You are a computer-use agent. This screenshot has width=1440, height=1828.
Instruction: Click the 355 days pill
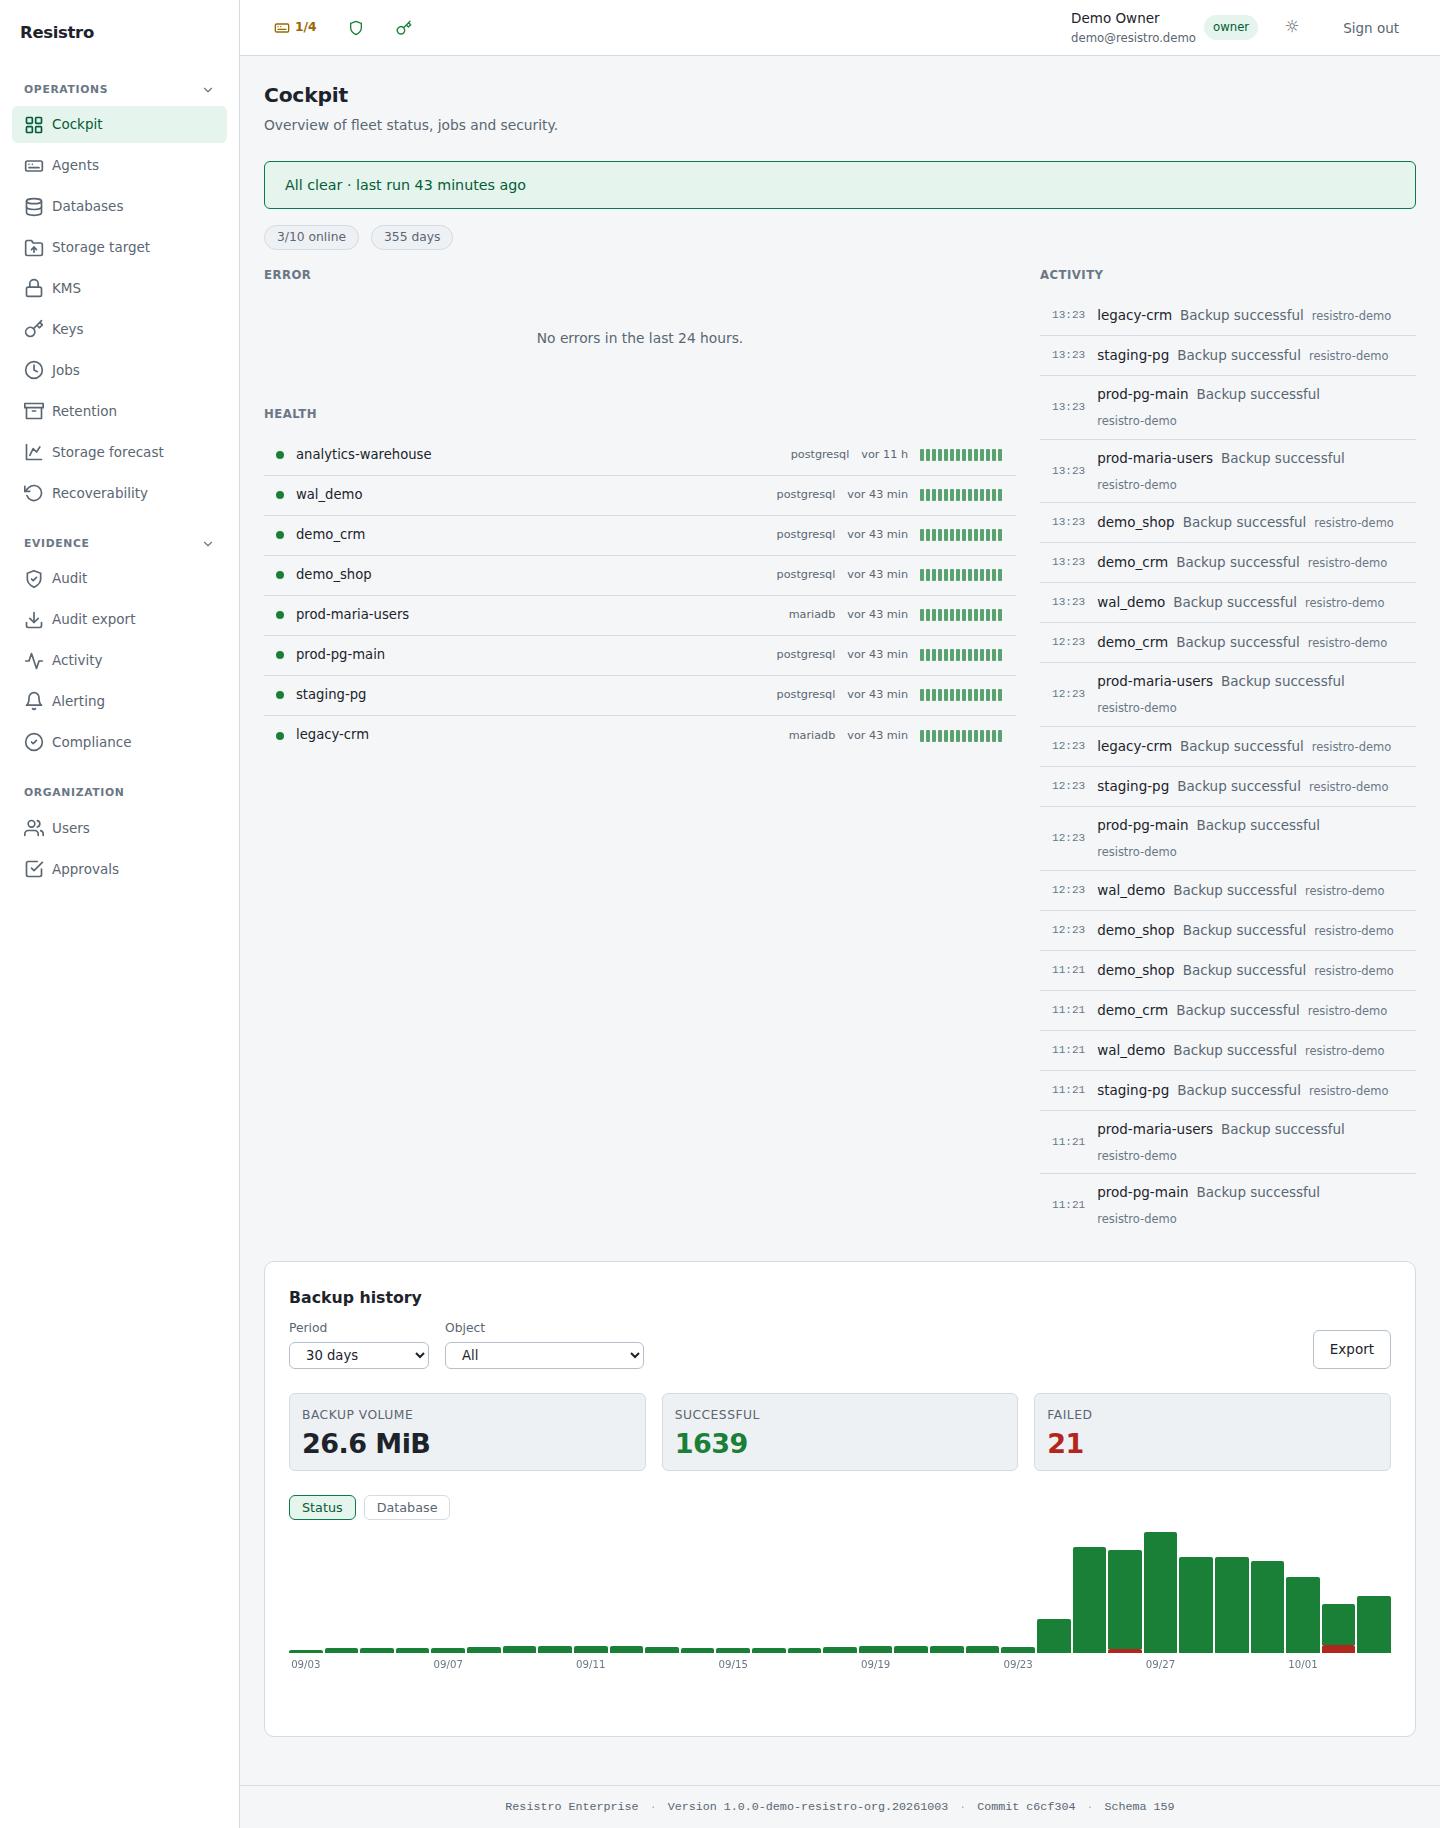412,238
